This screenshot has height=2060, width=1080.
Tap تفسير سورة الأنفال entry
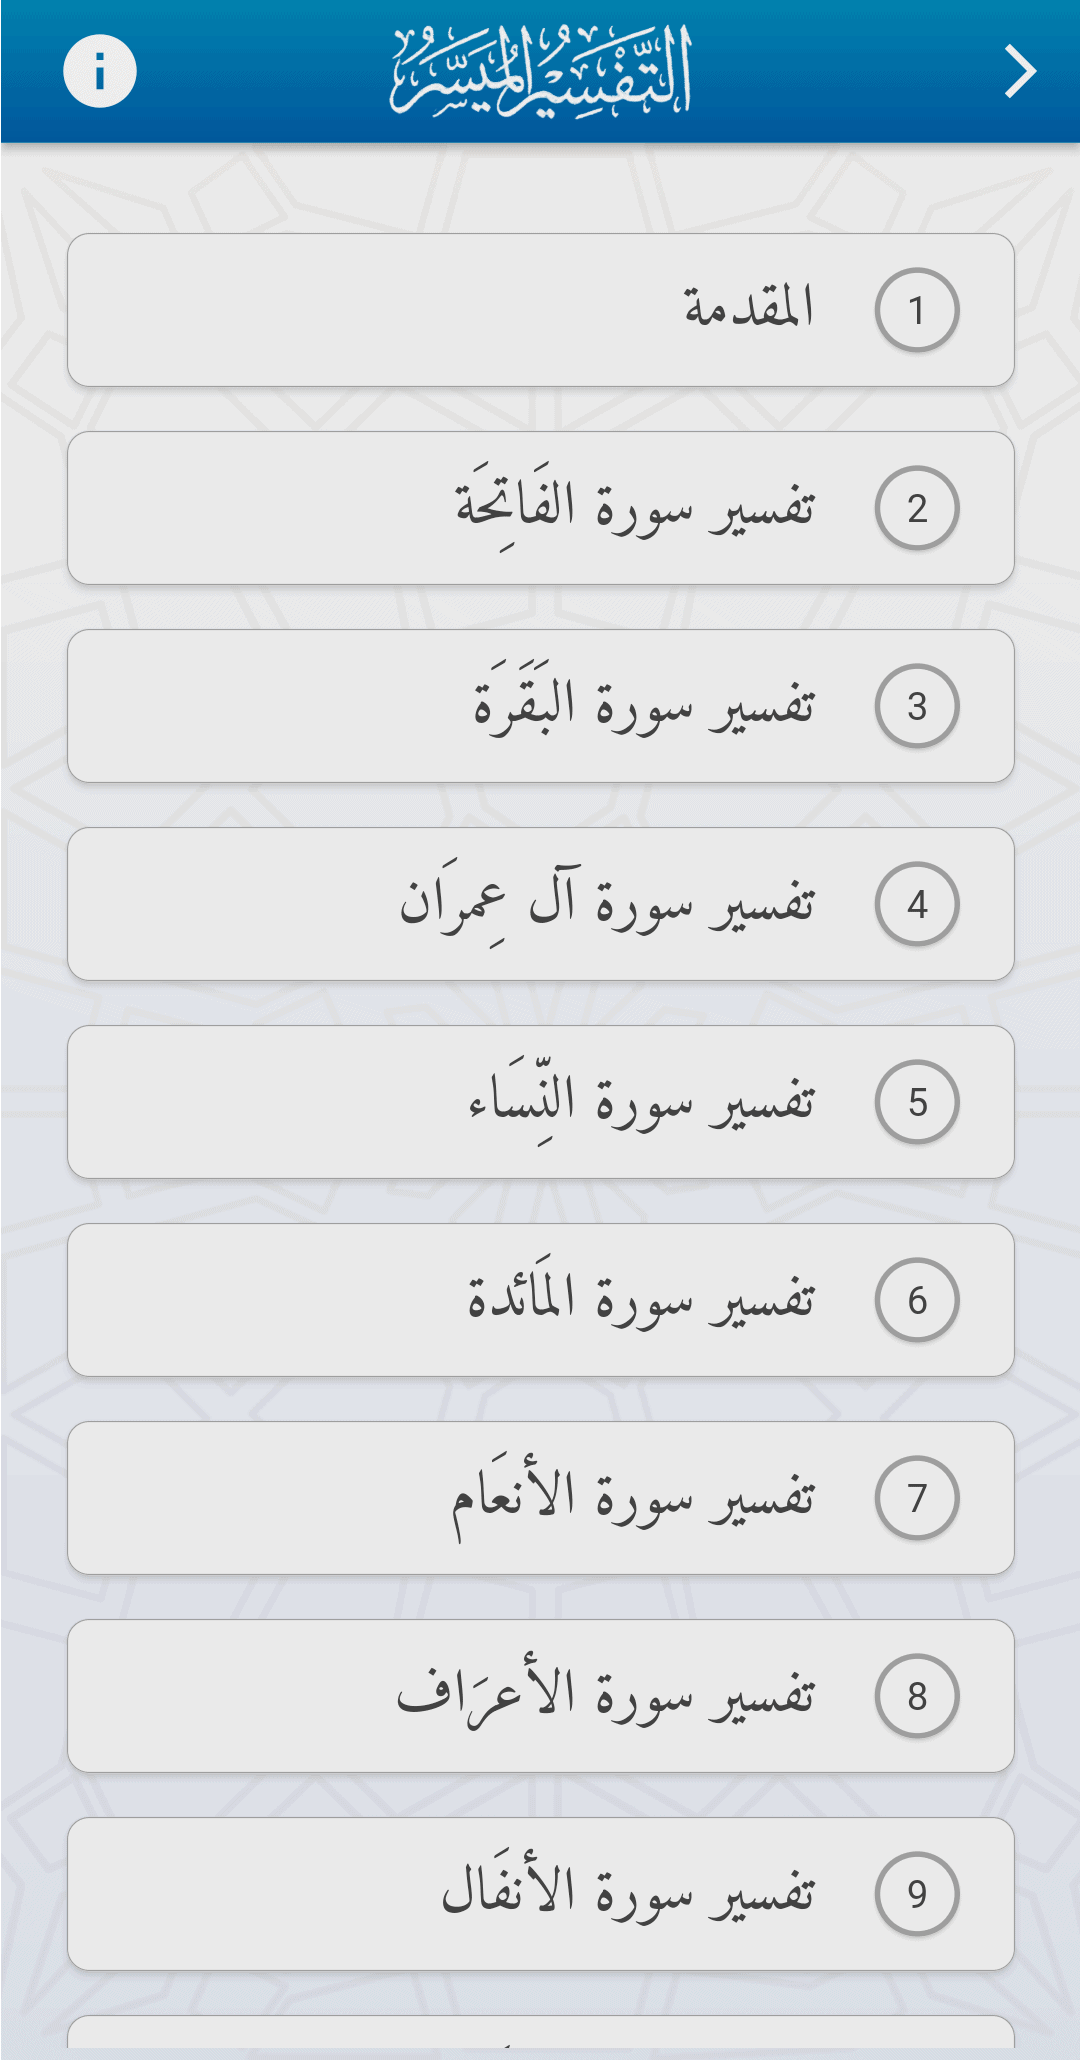(x=540, y=1894)
